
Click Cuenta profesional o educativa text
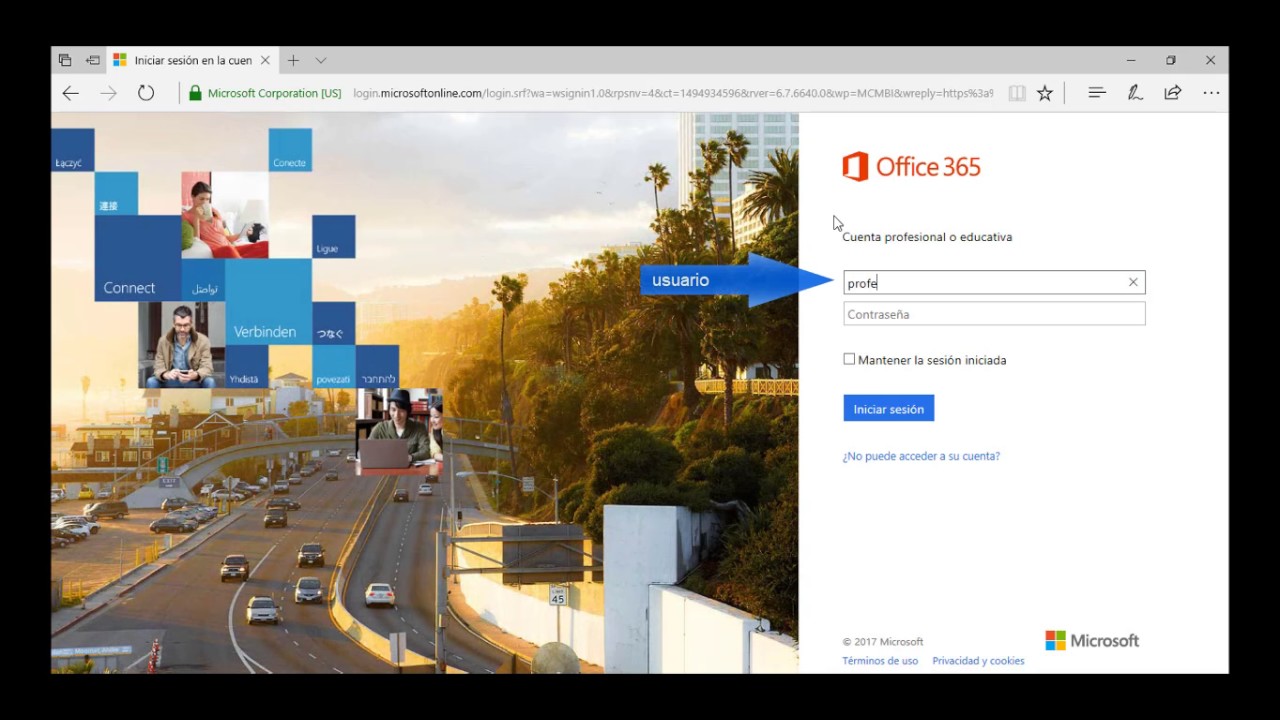tap(927, 237)
